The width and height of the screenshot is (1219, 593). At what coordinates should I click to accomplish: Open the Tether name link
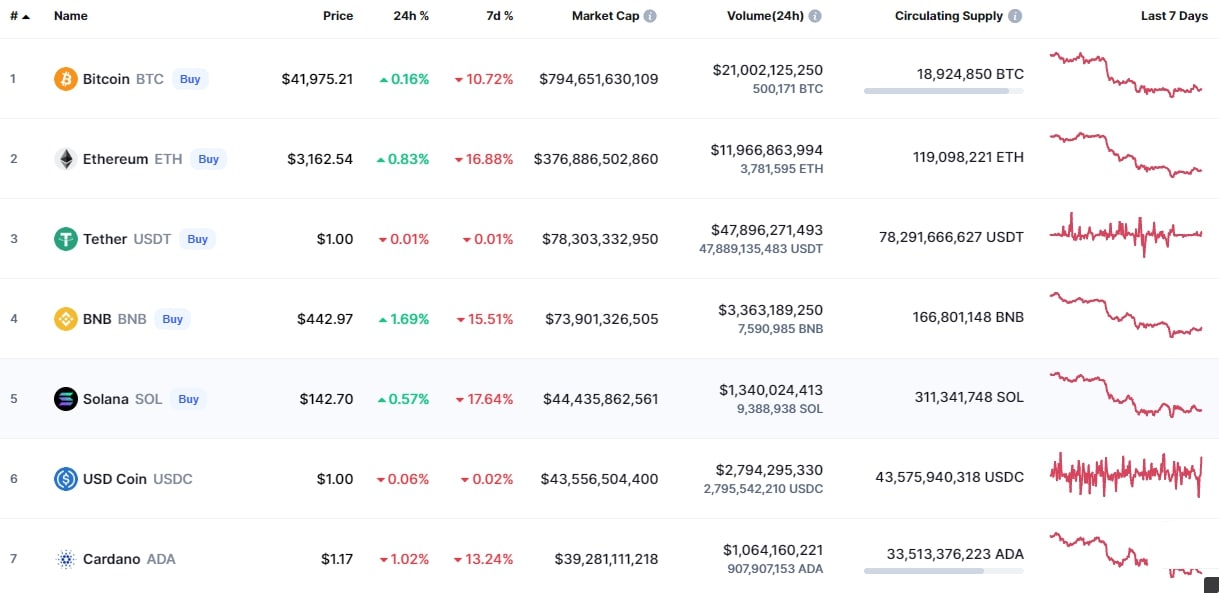(x=105, y=239)
